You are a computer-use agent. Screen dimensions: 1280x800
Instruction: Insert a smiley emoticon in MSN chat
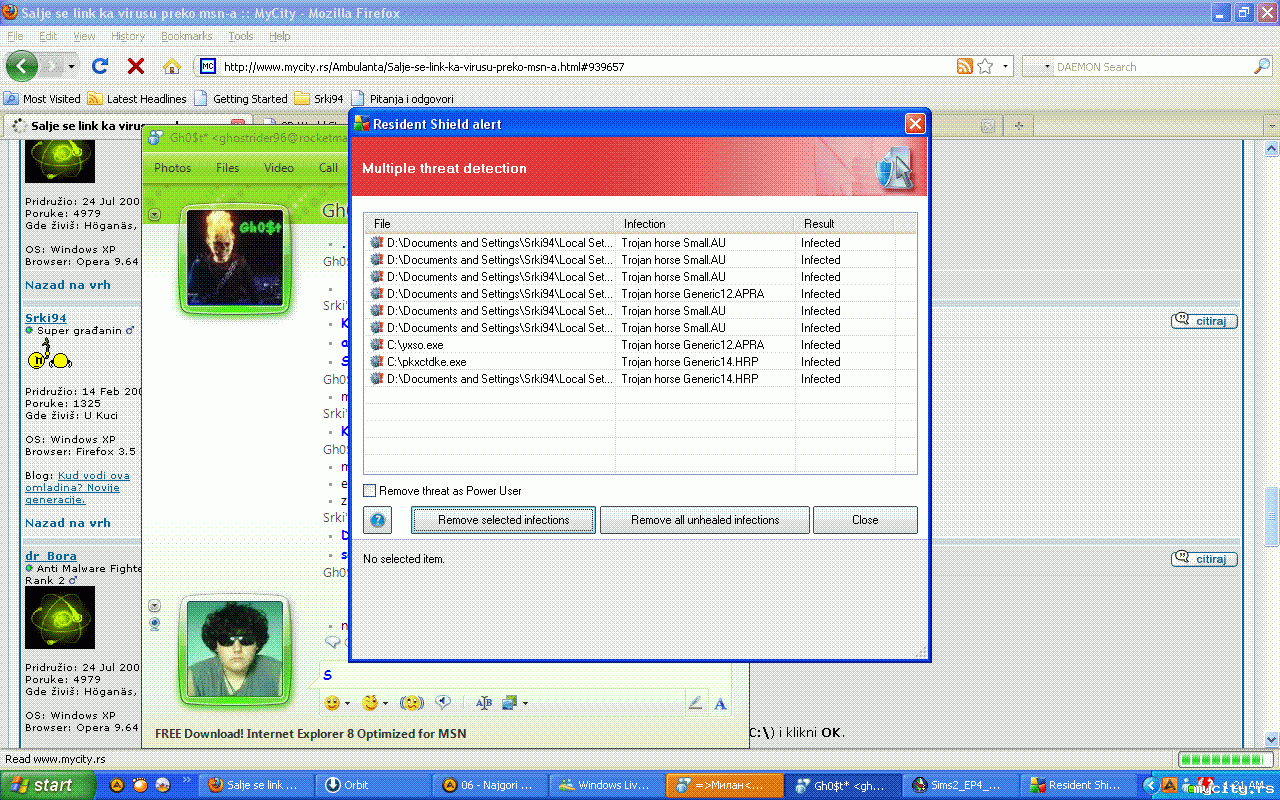[332, 703]
